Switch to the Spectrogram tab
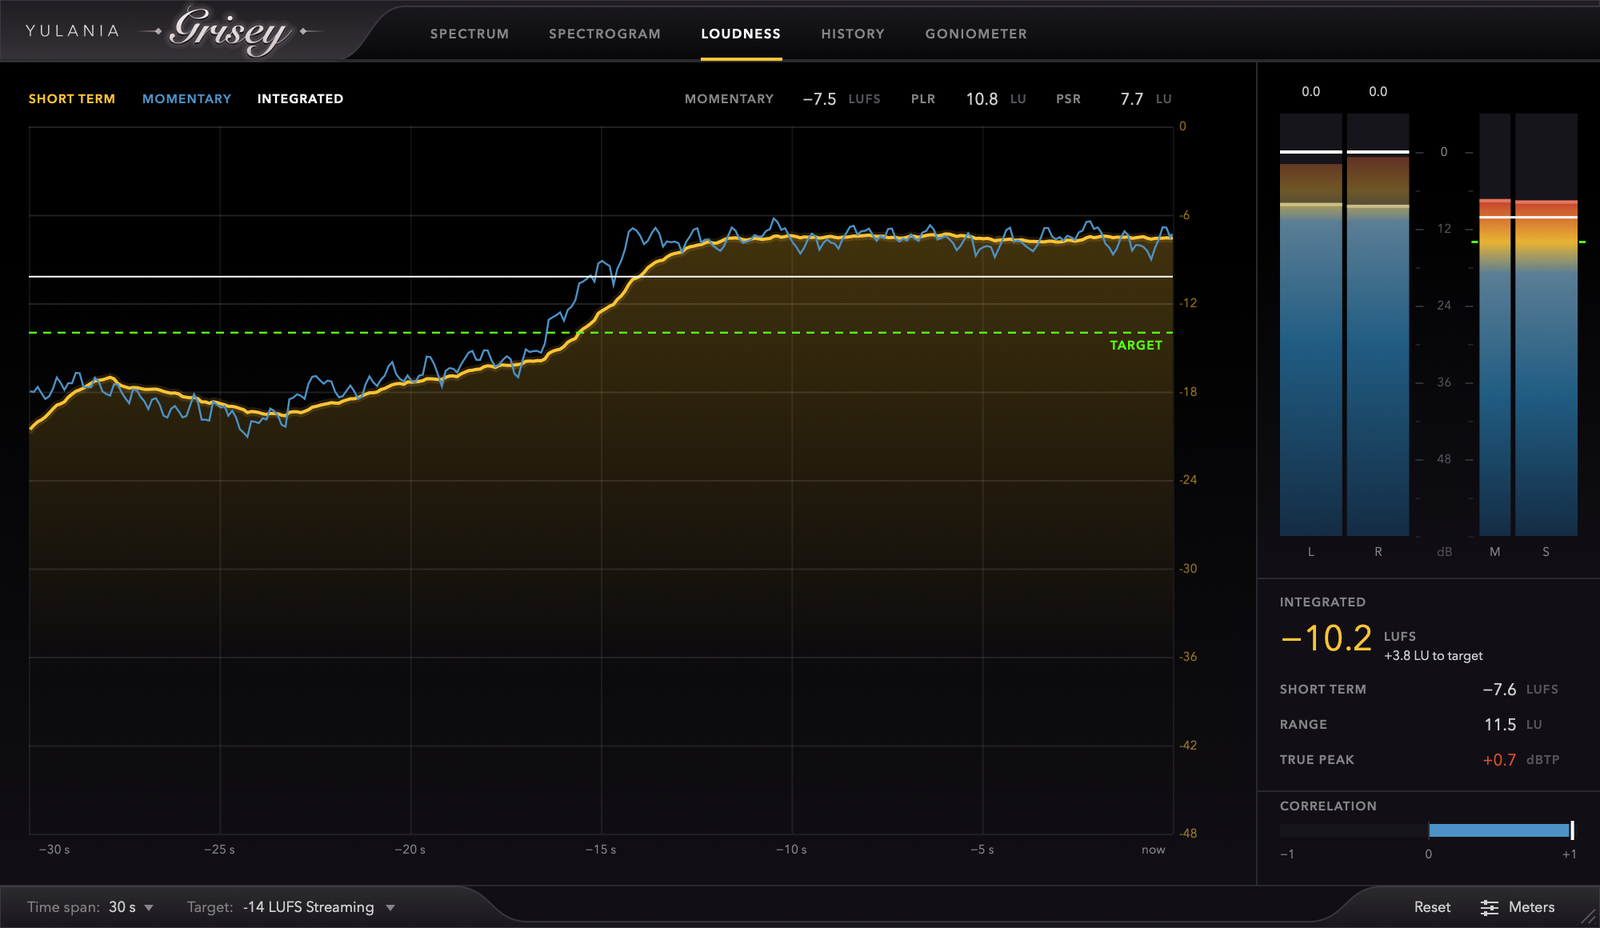Image resolution: width=1600 pixels, height=928 pixels. point(604,34)
